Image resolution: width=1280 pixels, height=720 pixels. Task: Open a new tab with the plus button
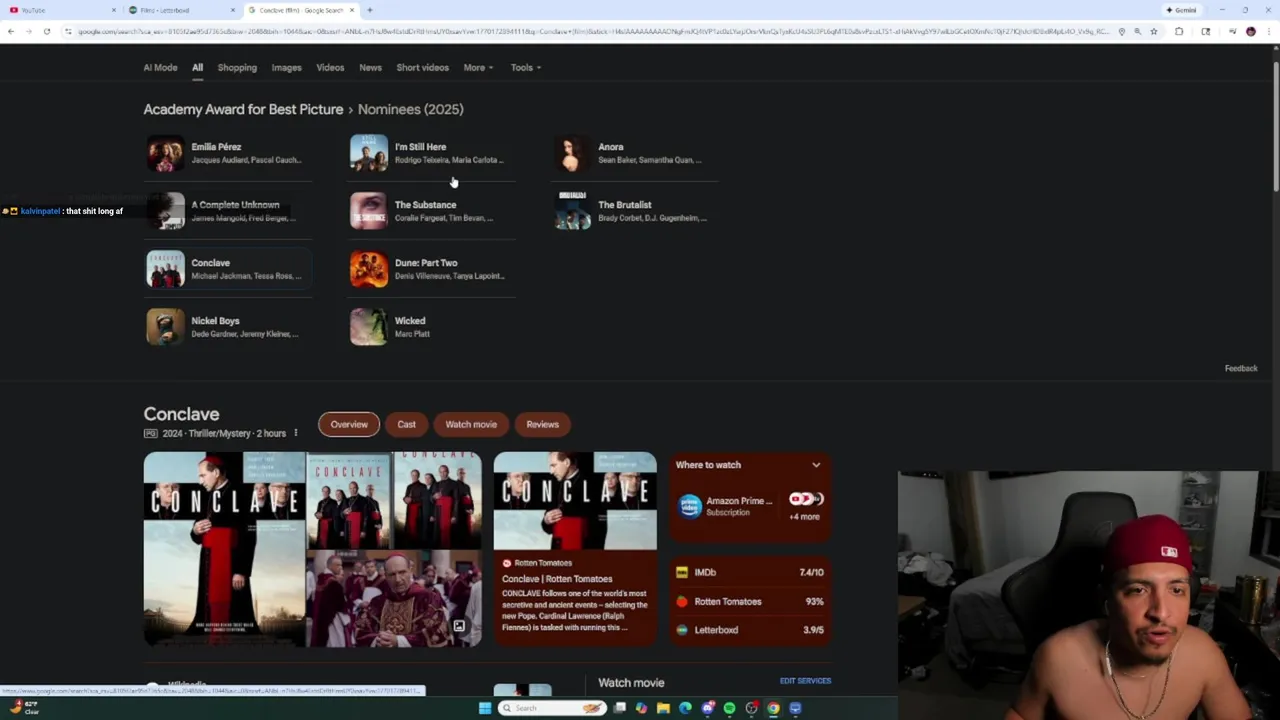coord(369,10)
